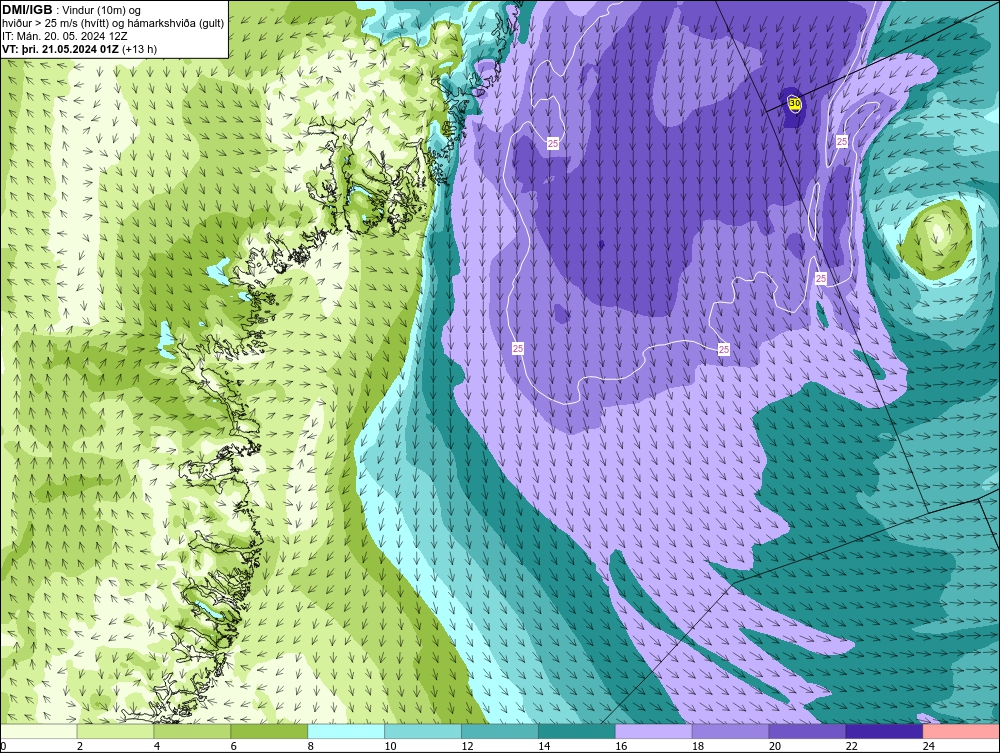1000x753 pixels.
Task: Click the 'Vindur (10m) og' title text
Action: (x=103, y=11)
